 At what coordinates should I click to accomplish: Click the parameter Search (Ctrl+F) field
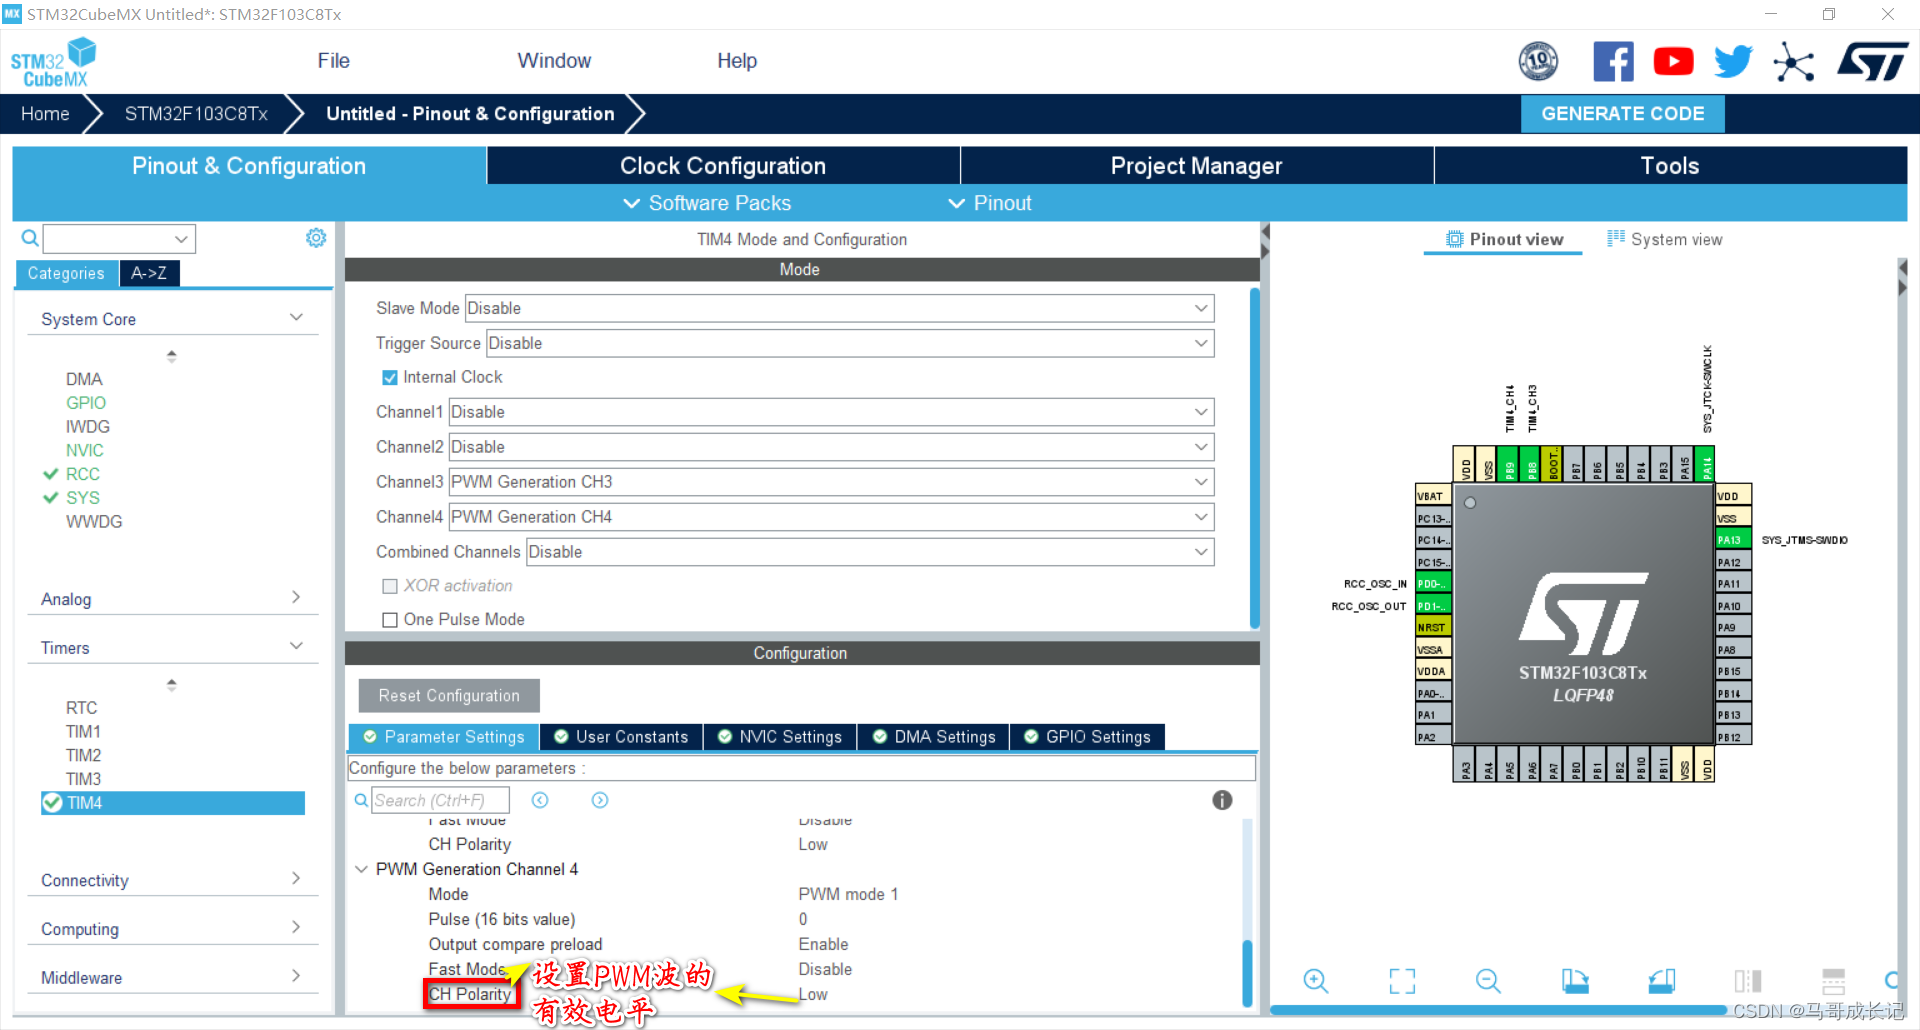[x=440, y=800]
